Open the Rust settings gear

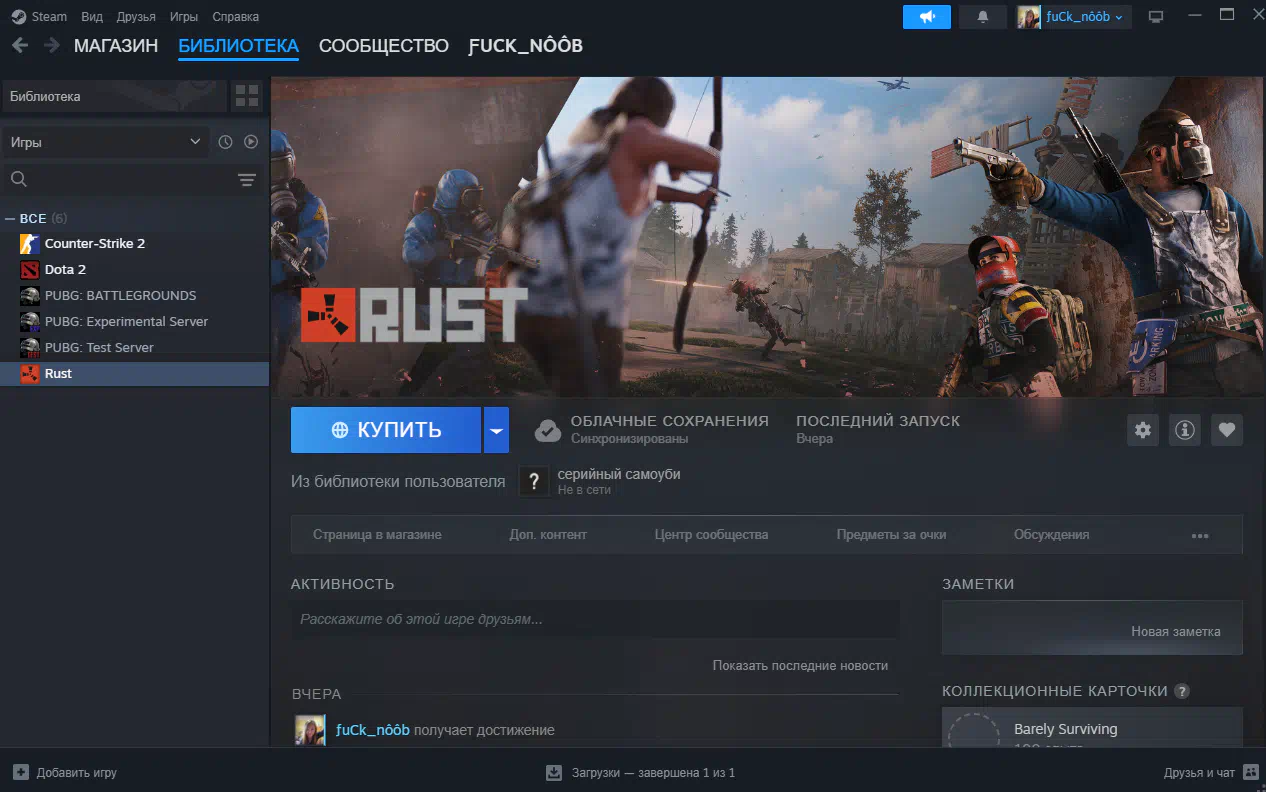pyautogui.click(x=1143, y=430)
